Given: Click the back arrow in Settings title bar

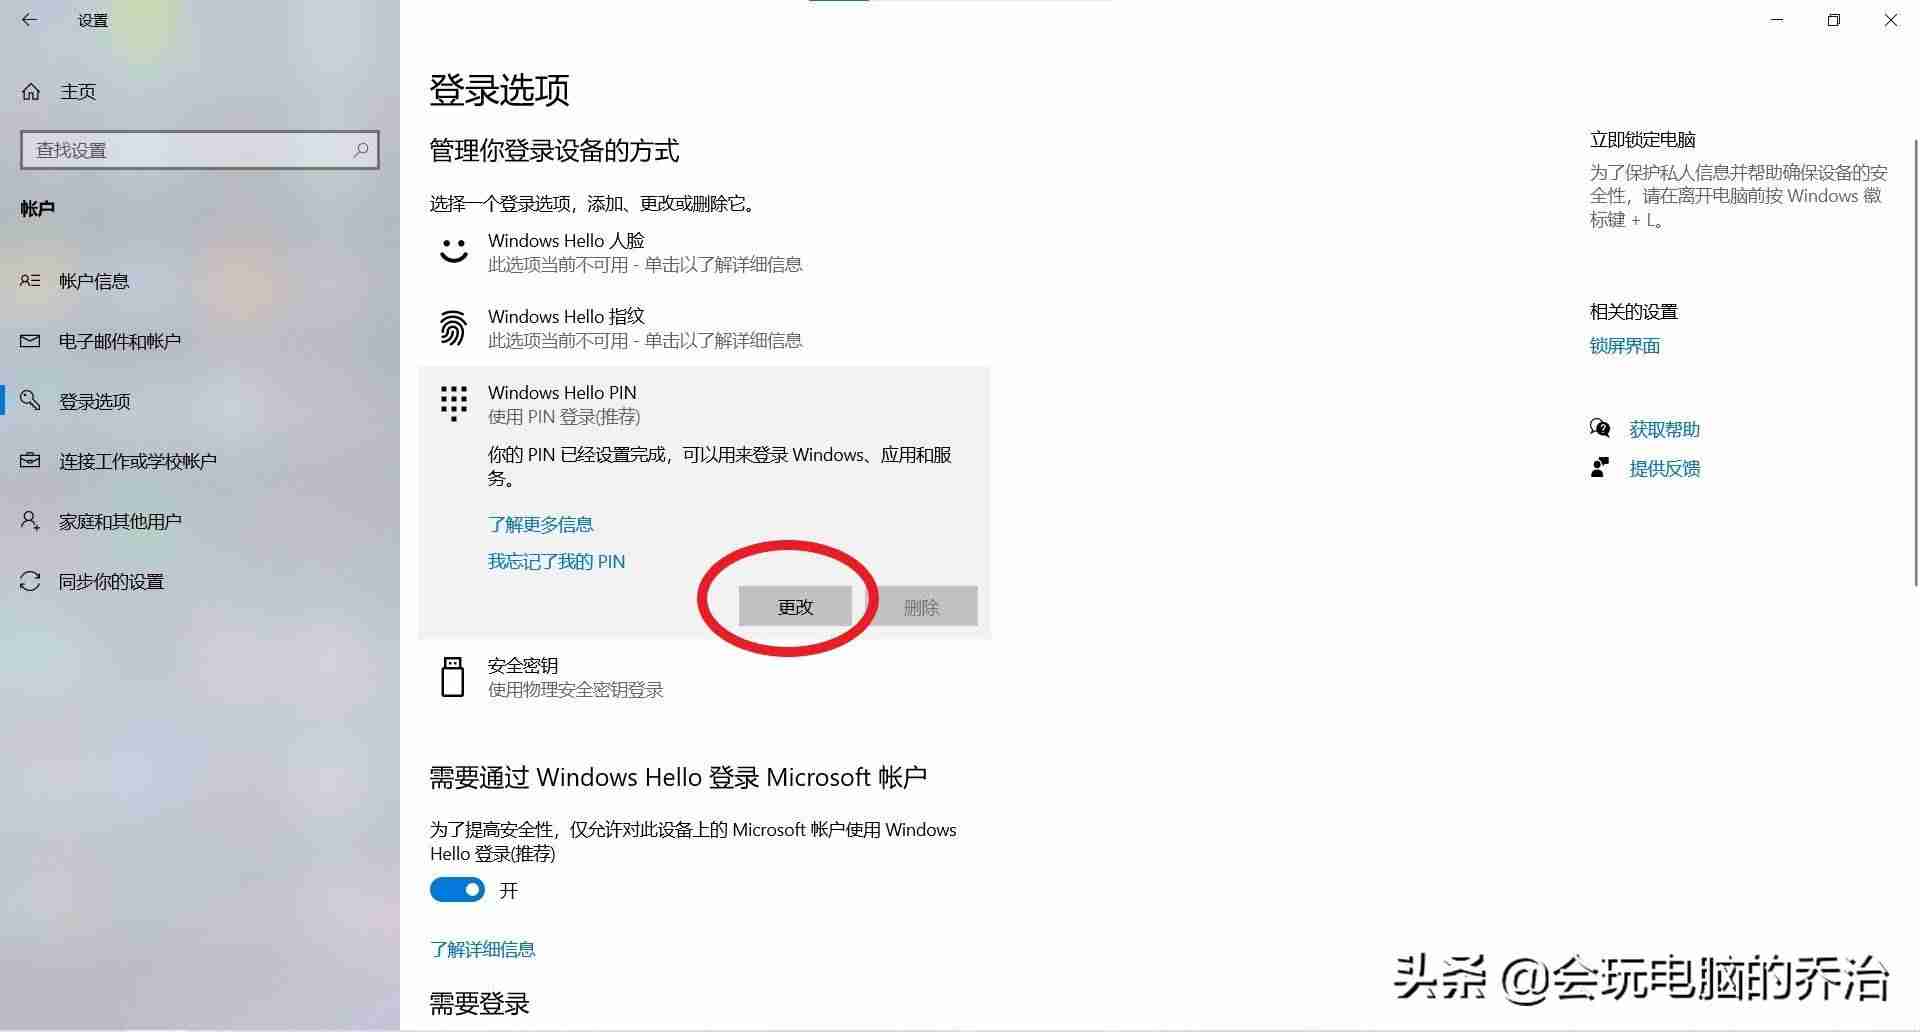Looking at the screenshot, I should (29, 20).
